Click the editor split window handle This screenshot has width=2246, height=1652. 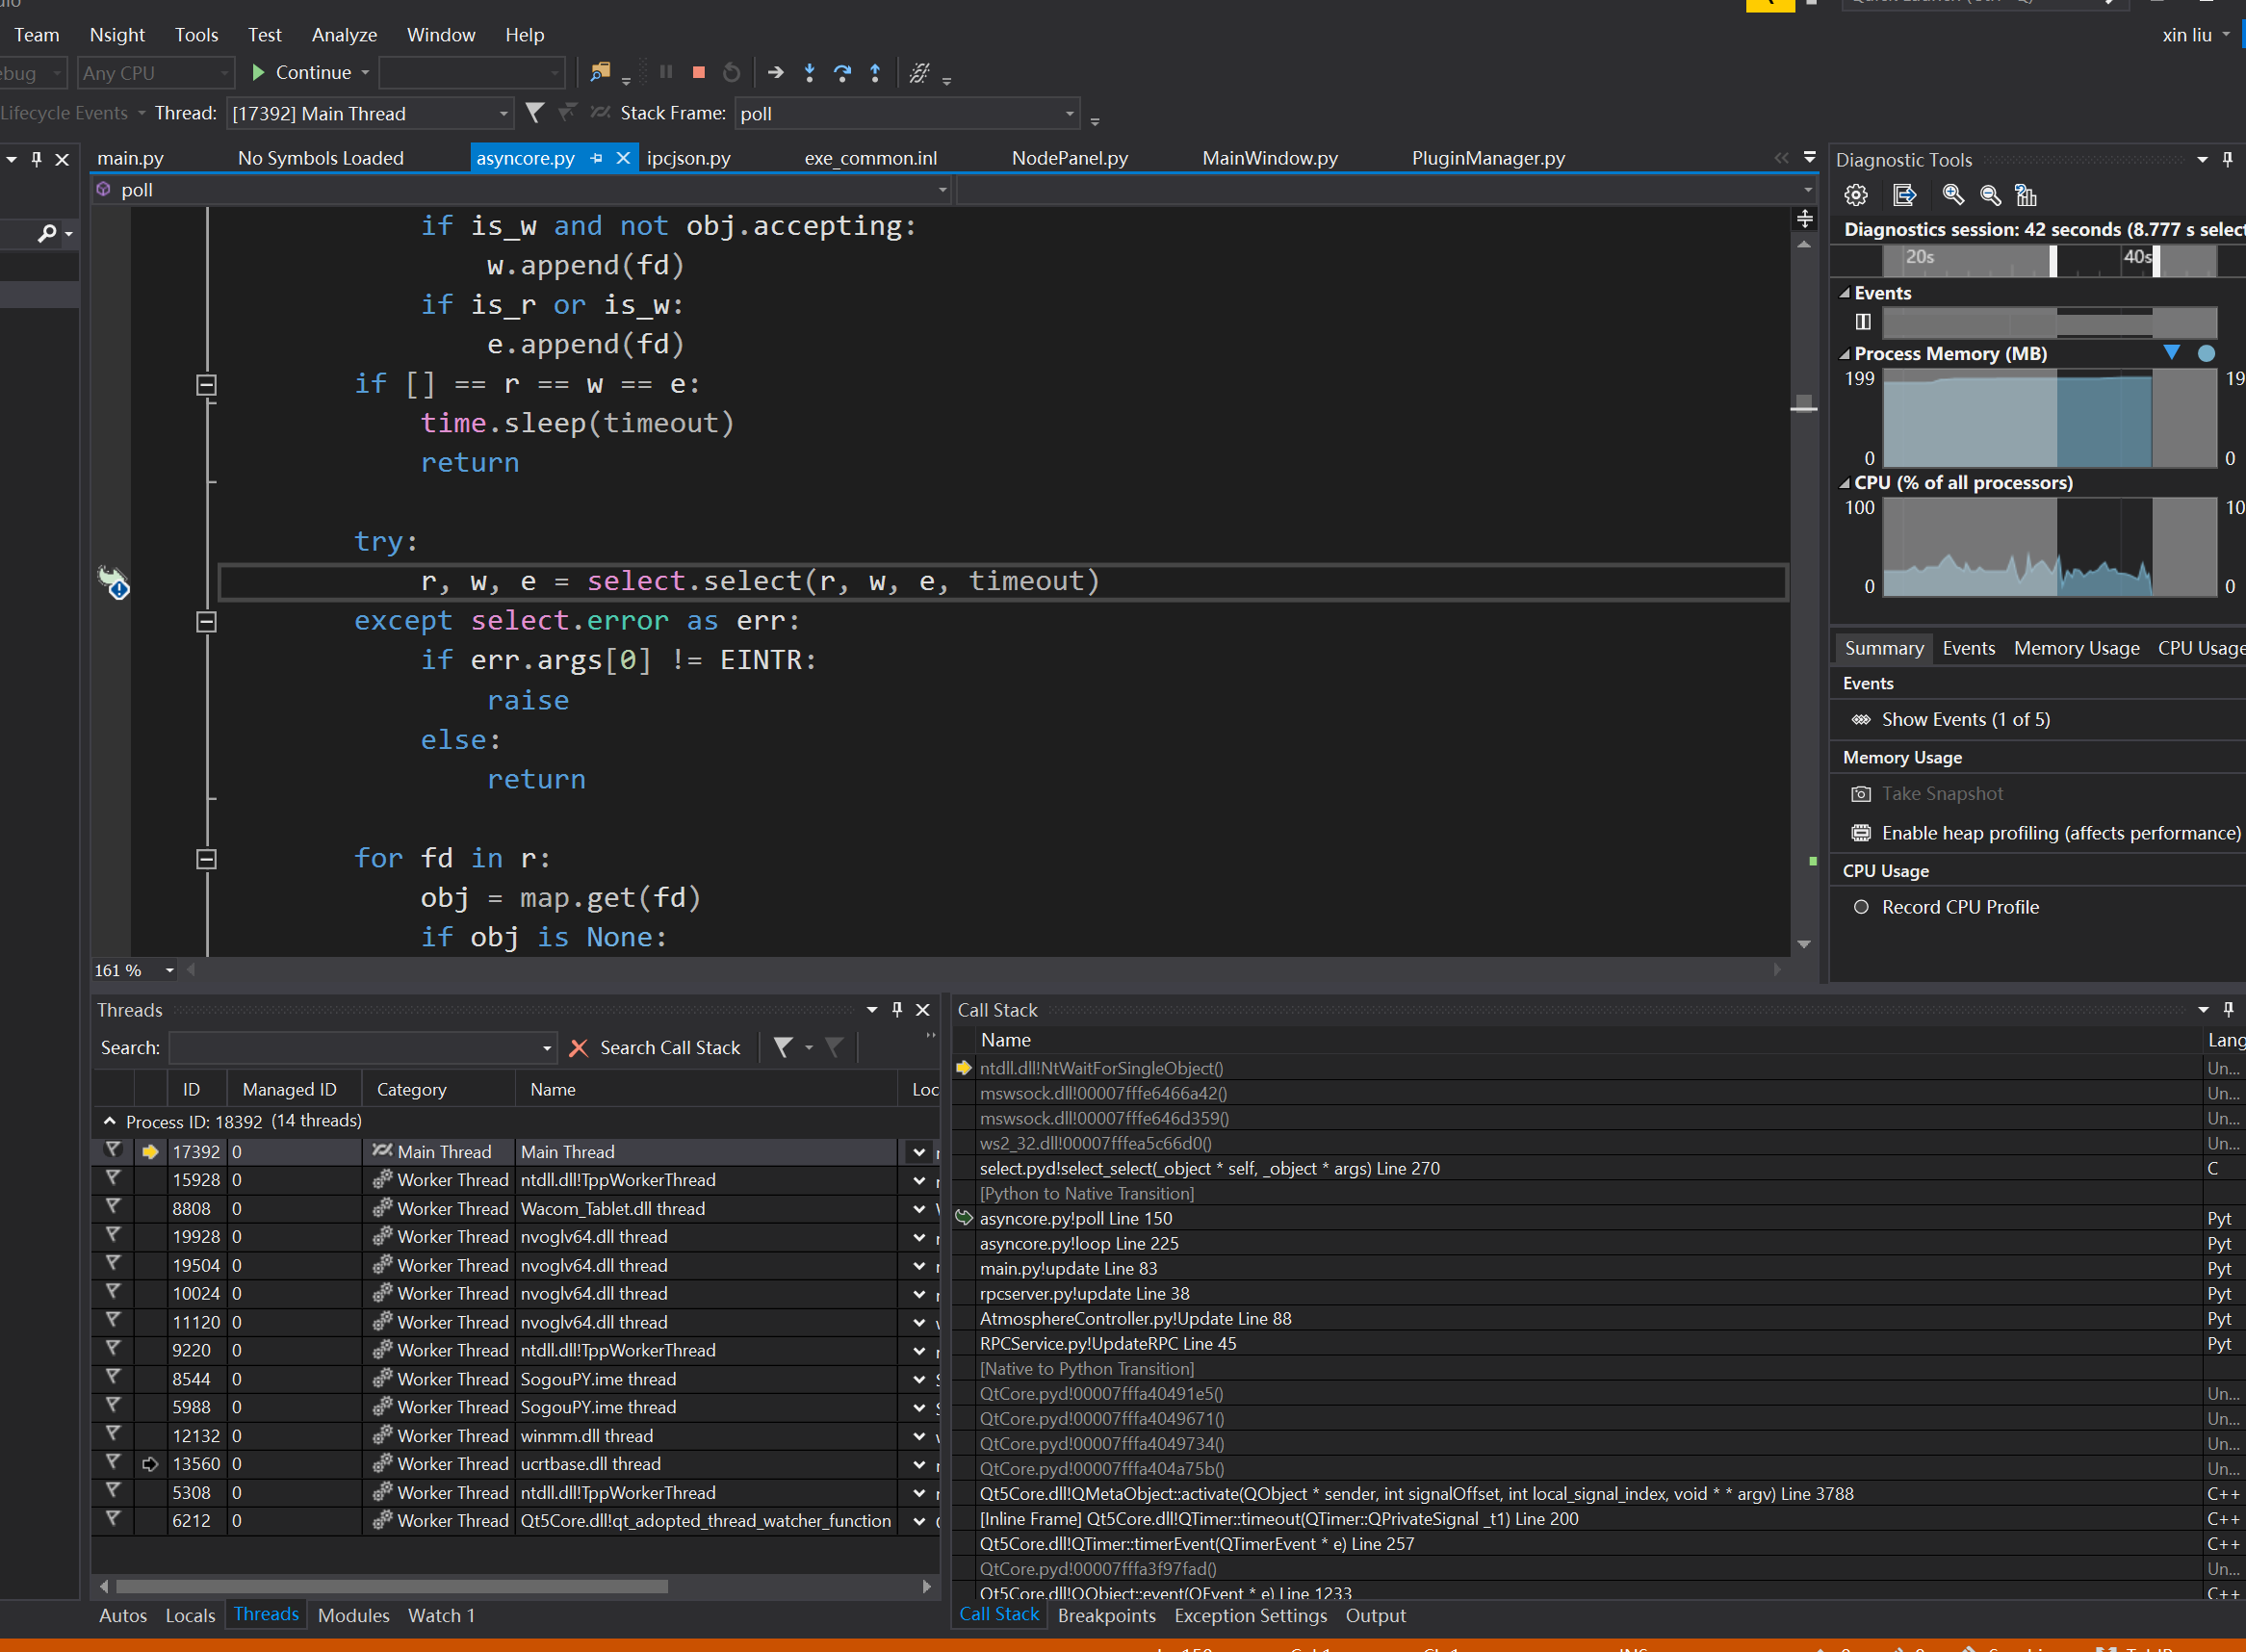click(1804, 218)
